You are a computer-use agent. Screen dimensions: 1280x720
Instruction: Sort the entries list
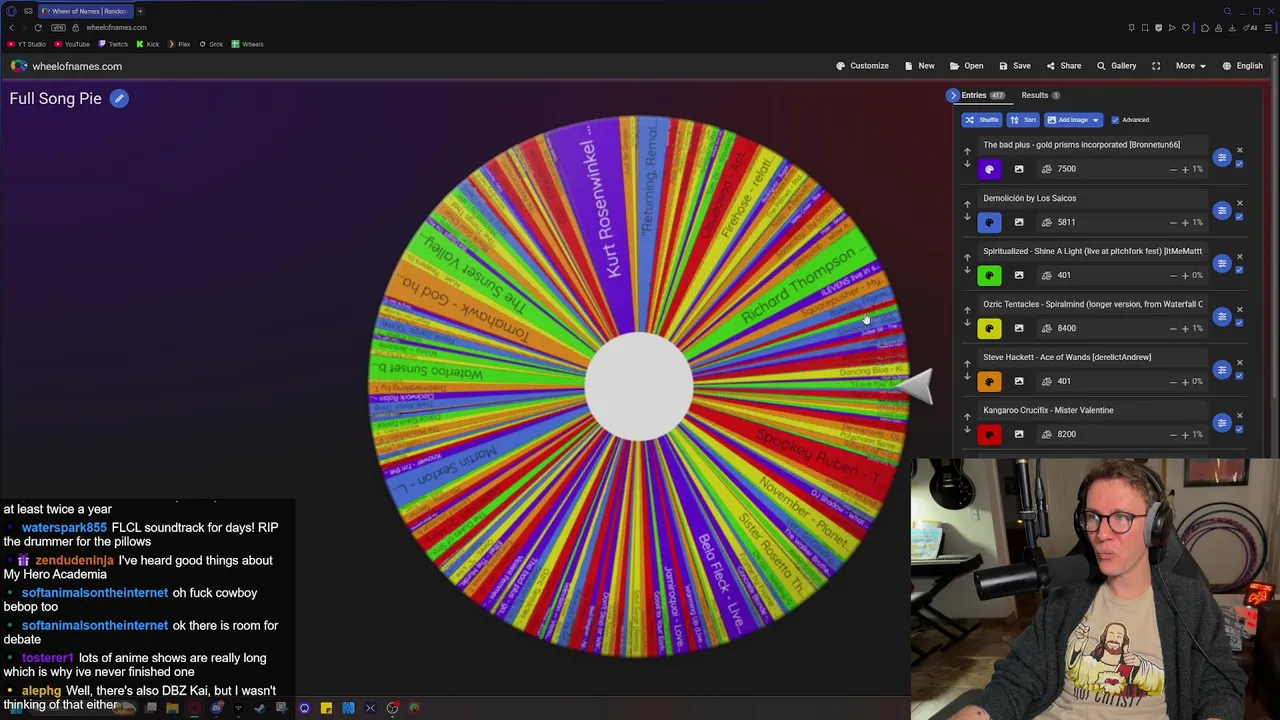coord(1023,120)
